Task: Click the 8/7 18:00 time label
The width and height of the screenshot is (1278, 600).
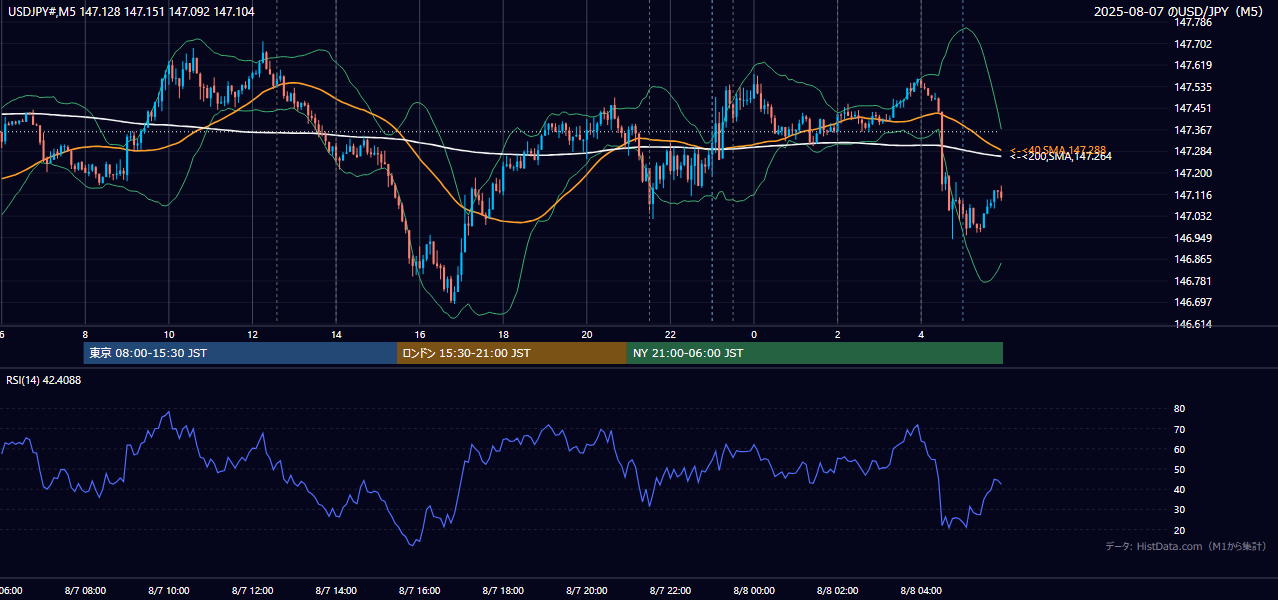Action: (x=503, y=590)
